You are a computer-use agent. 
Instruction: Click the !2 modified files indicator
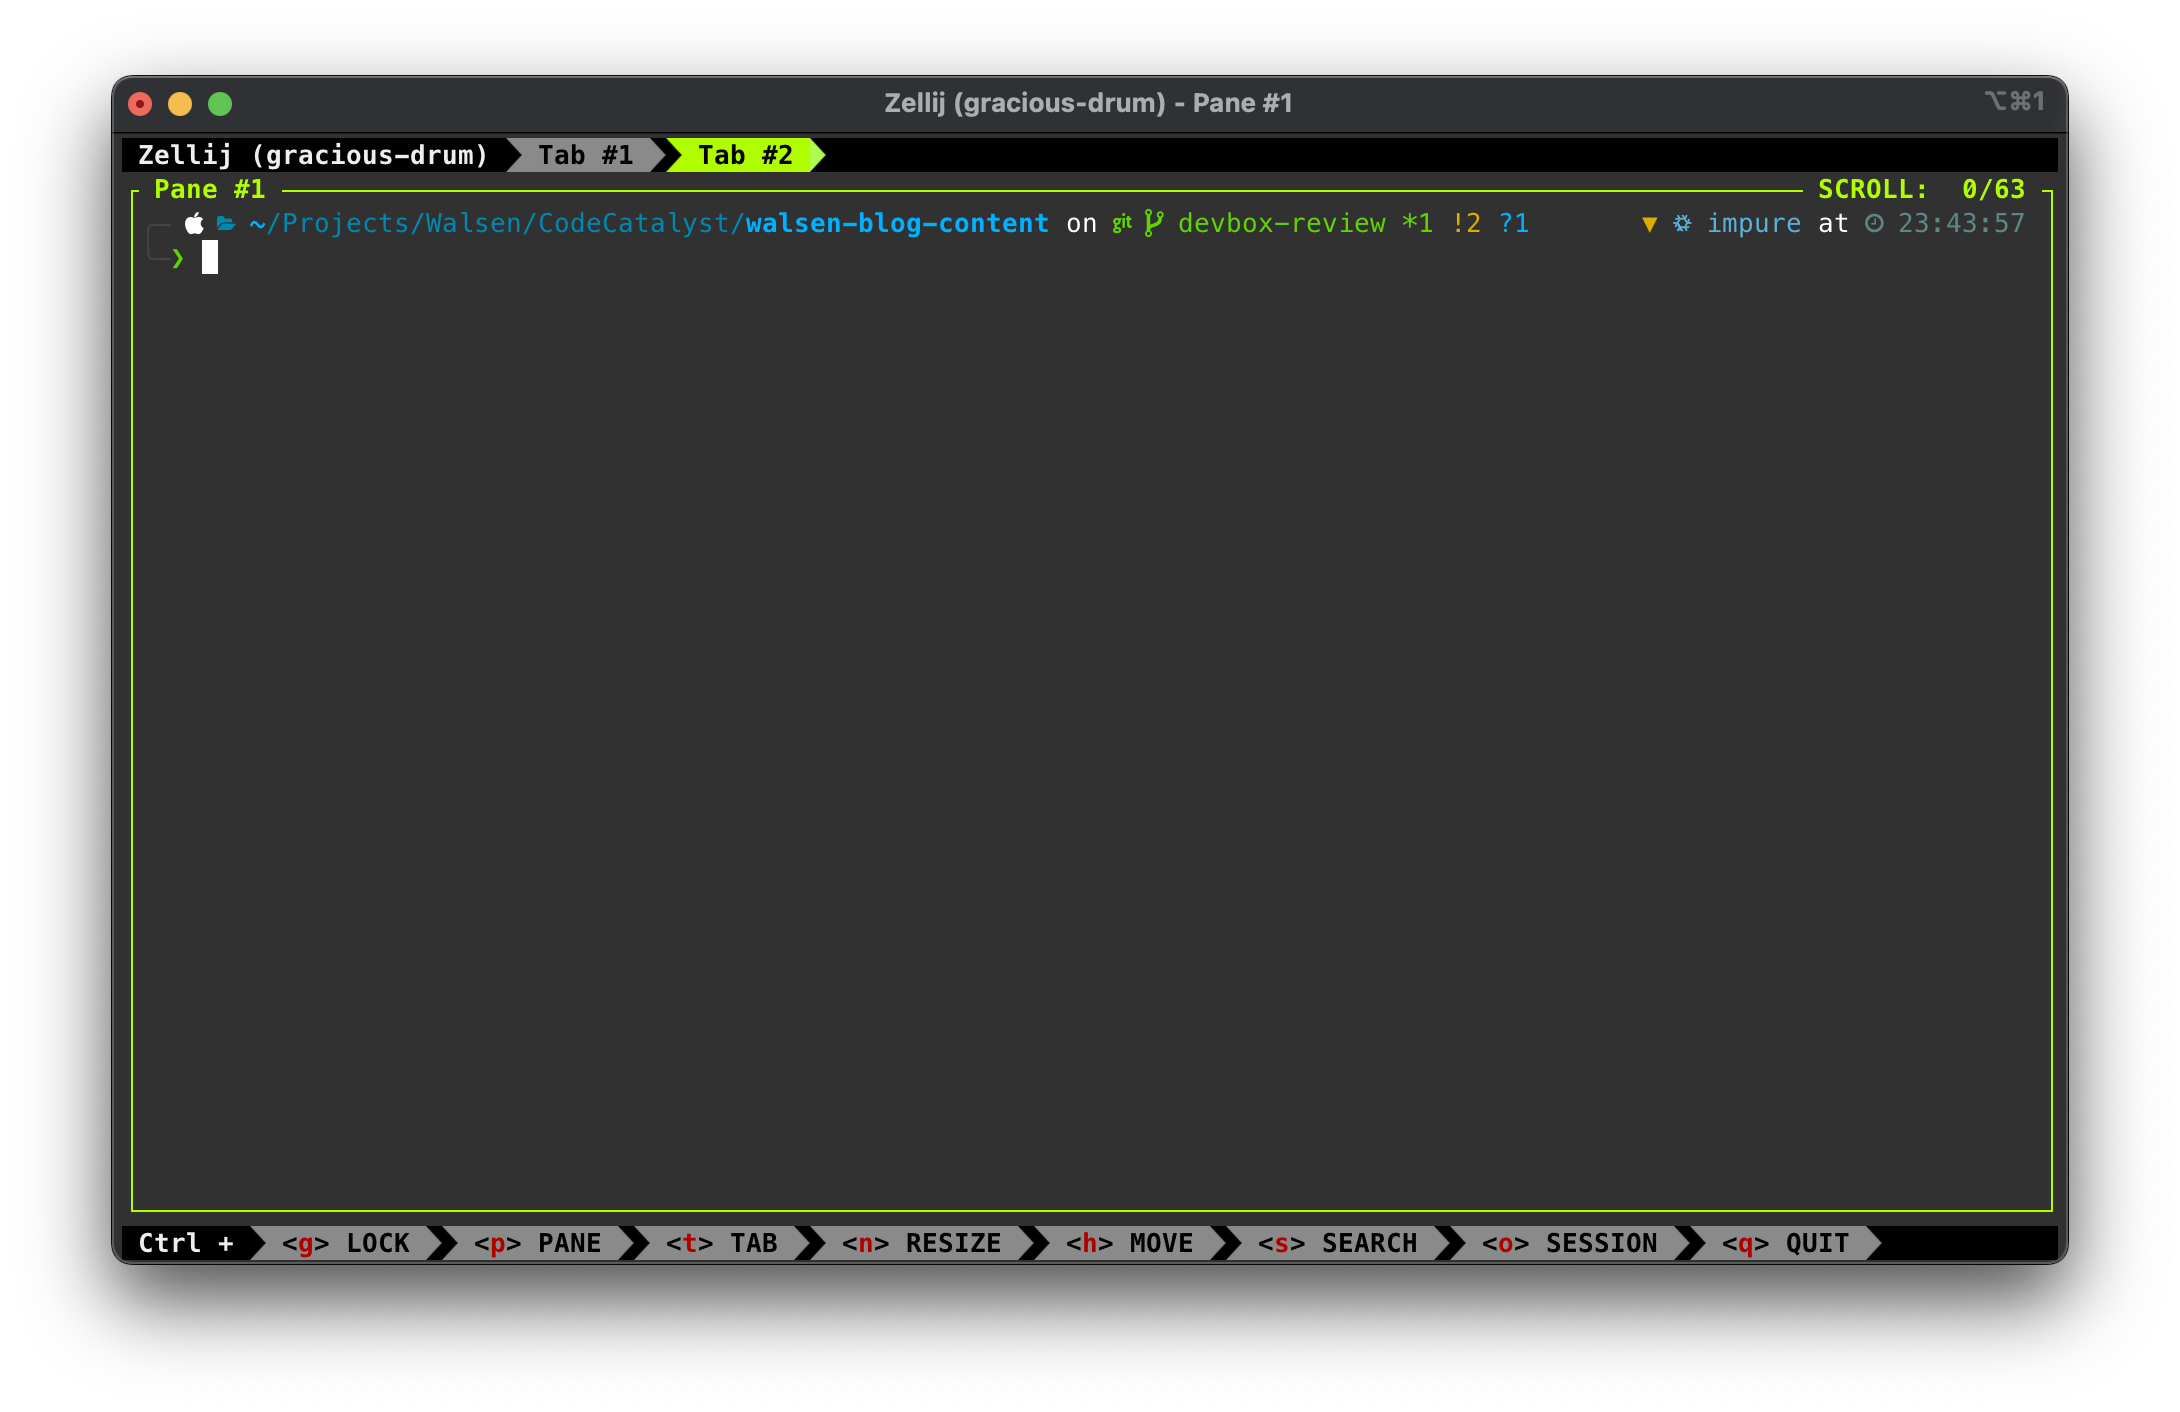tap(1466, 223)
